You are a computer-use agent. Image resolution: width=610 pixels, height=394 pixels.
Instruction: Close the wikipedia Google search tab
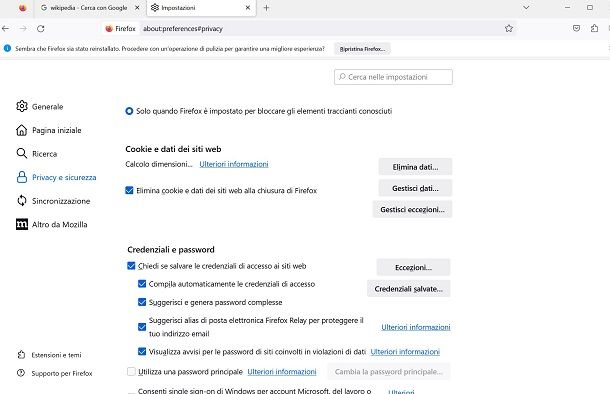click(x=137, y=8)
